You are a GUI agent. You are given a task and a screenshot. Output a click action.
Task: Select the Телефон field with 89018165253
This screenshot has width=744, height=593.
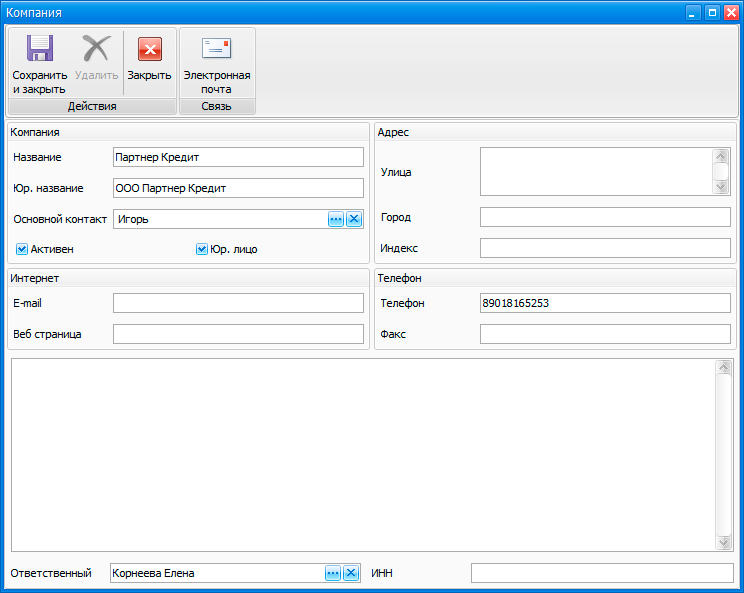[x=605, y=303]
